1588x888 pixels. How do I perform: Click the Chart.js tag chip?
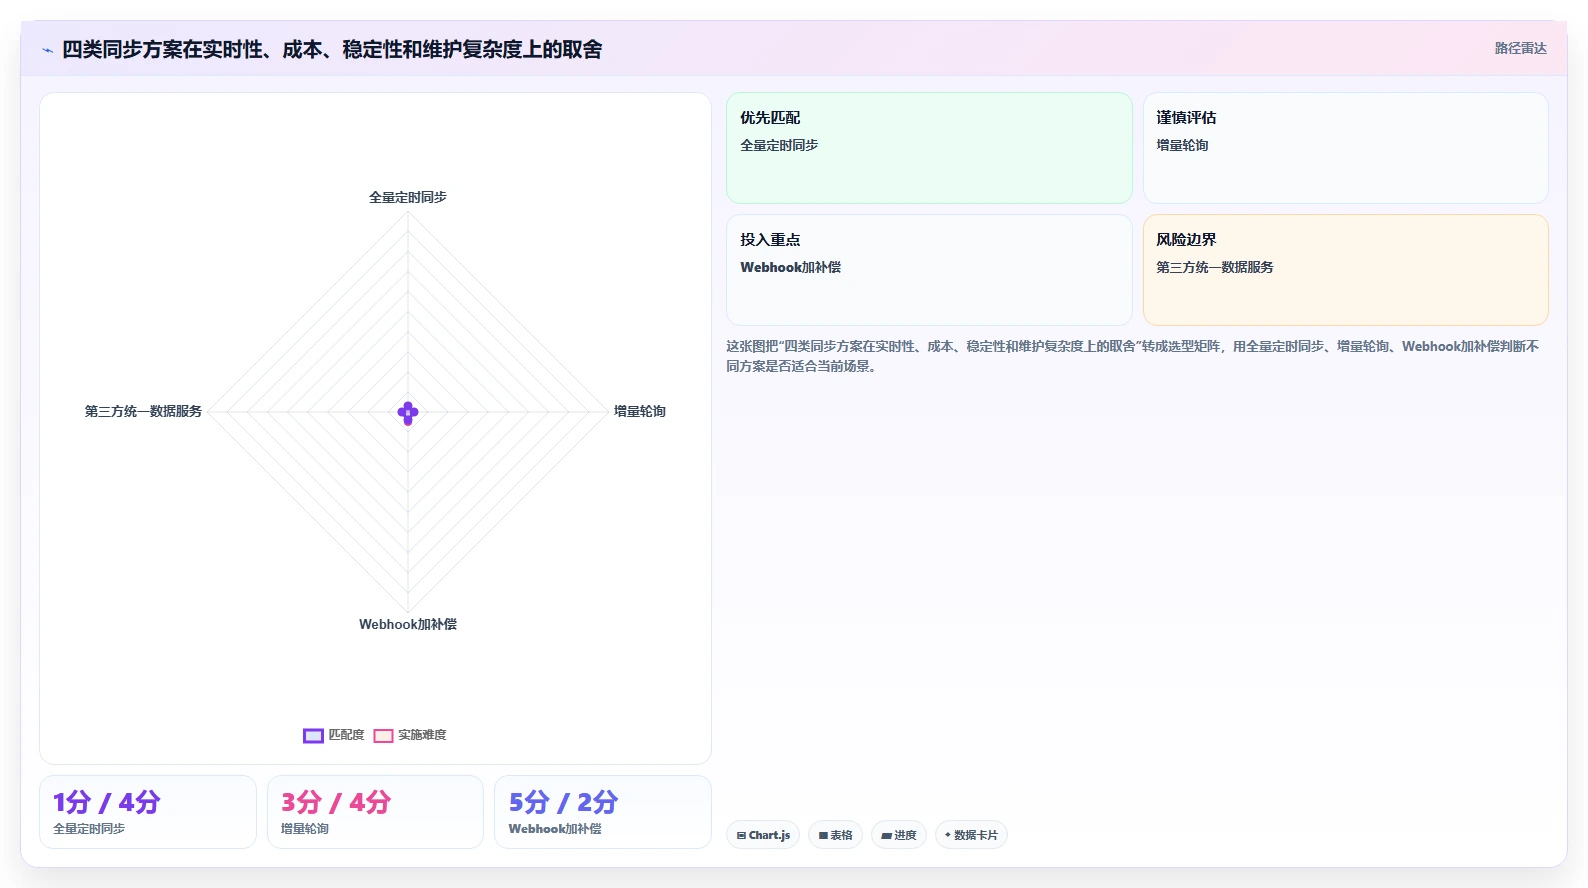(x=763, y=835)
